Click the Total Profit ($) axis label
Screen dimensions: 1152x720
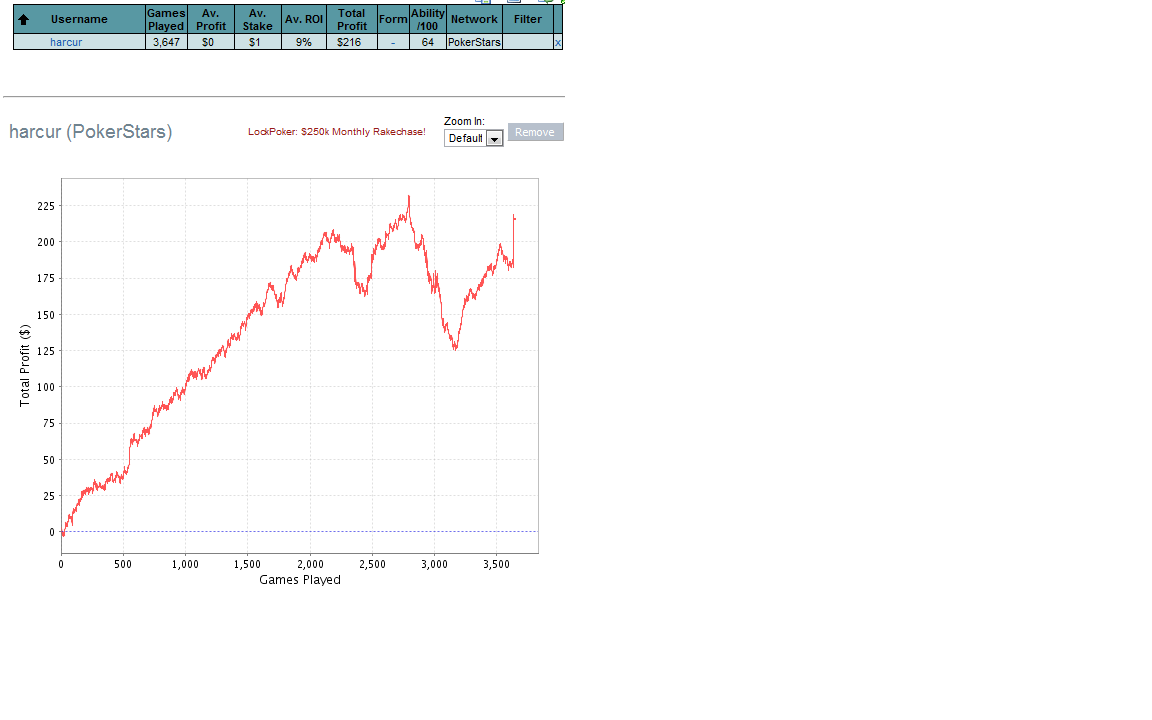coord(25,366)
